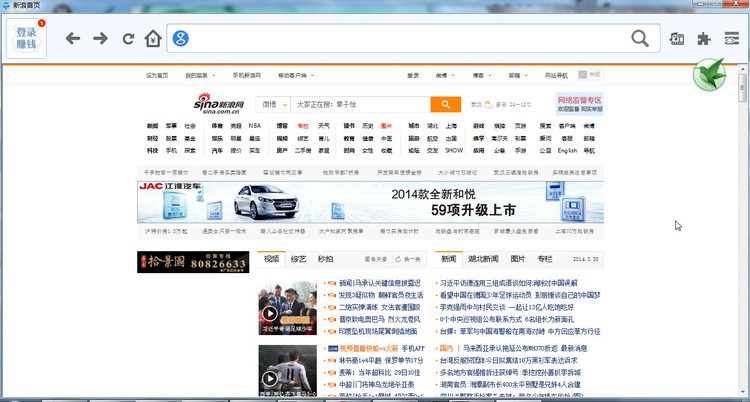Click the 换一换 refresh icon in video panel
Image resolution: width=750 pixels, height=402 pixels.
click(398, 259)
